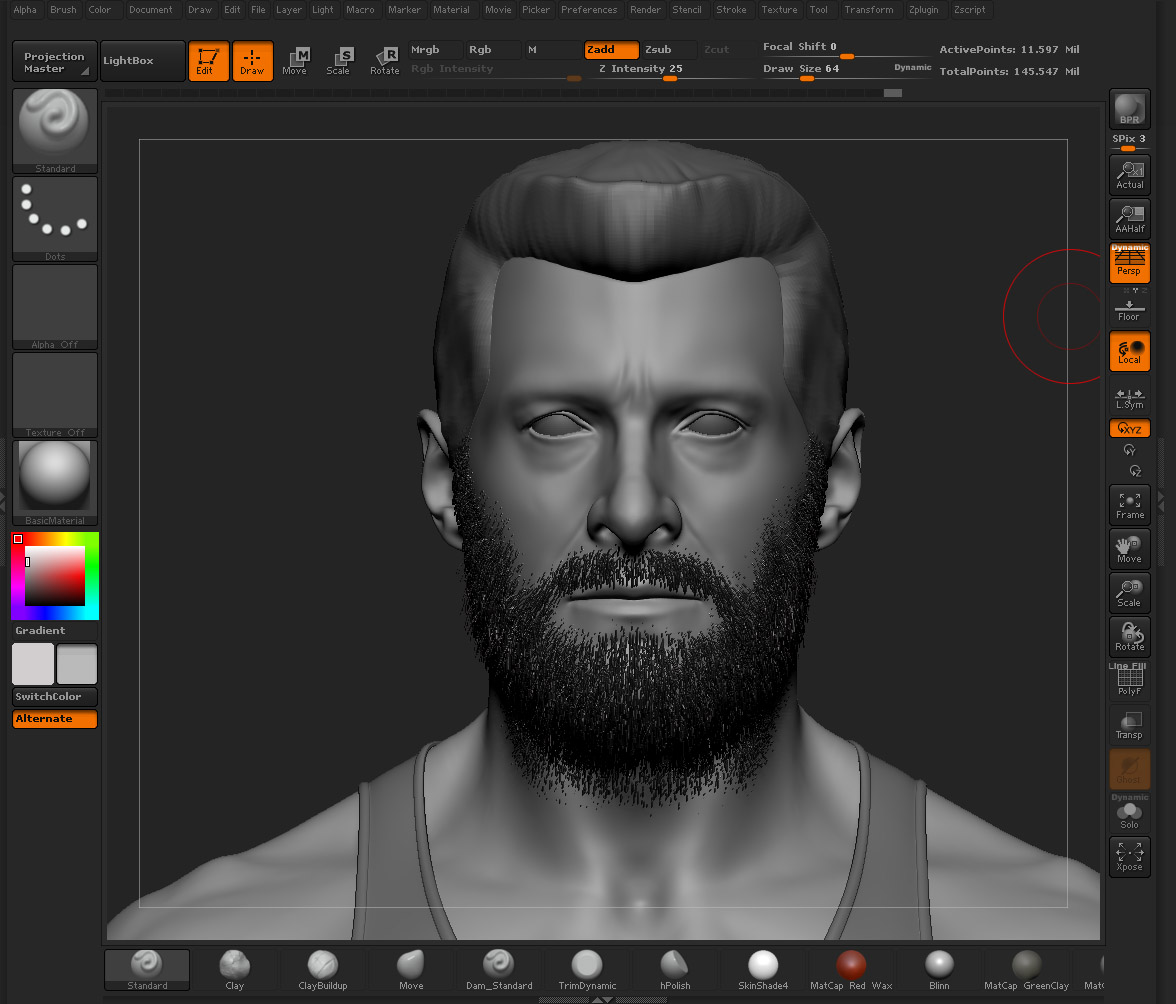The height and width of the screenshot is (1004, 1176).
Task: Open the BasicMaterial picker
Action: click(x=55, y=483)
